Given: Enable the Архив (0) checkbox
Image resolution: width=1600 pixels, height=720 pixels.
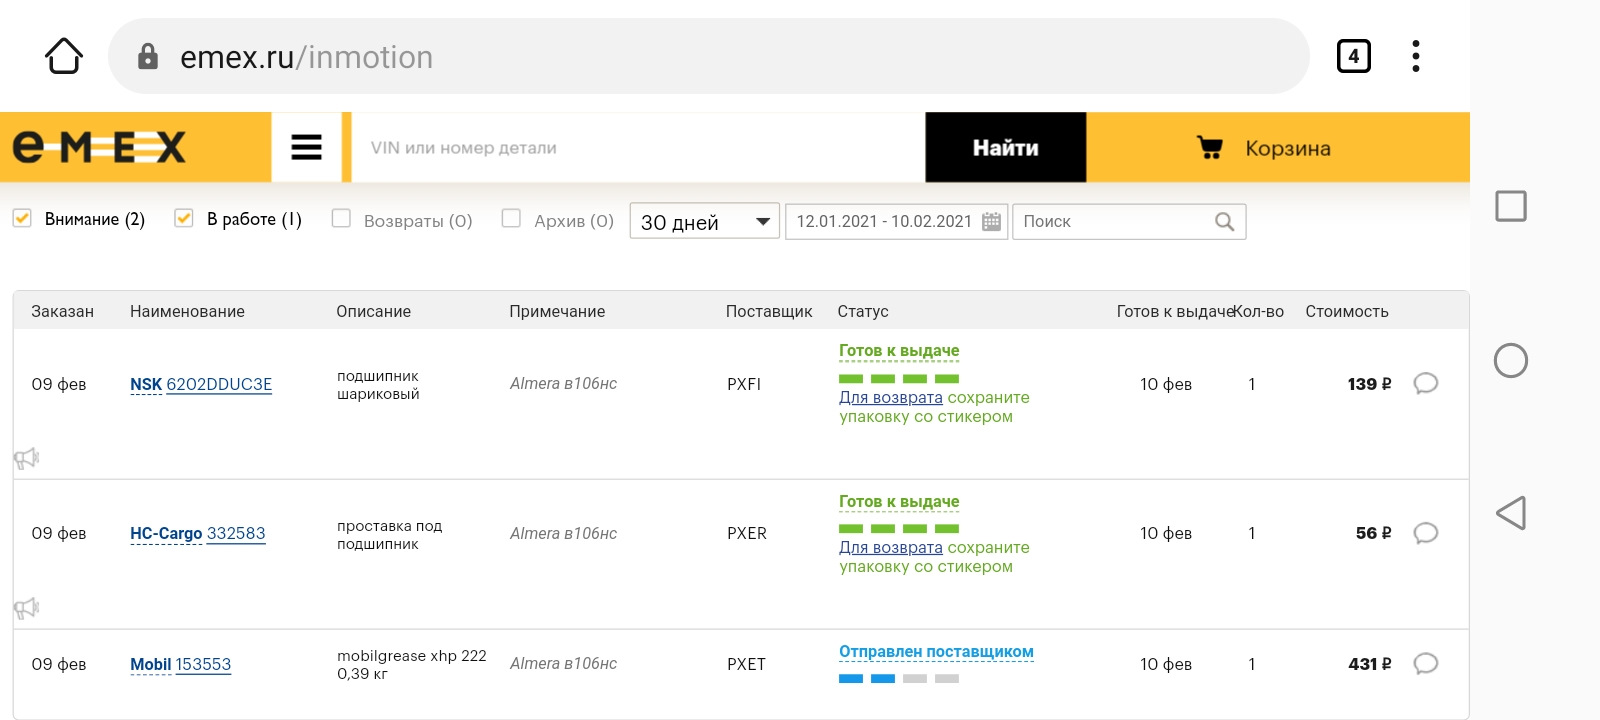Looking at the screenshot, I should pyautogui.click(x=511, y=218).
